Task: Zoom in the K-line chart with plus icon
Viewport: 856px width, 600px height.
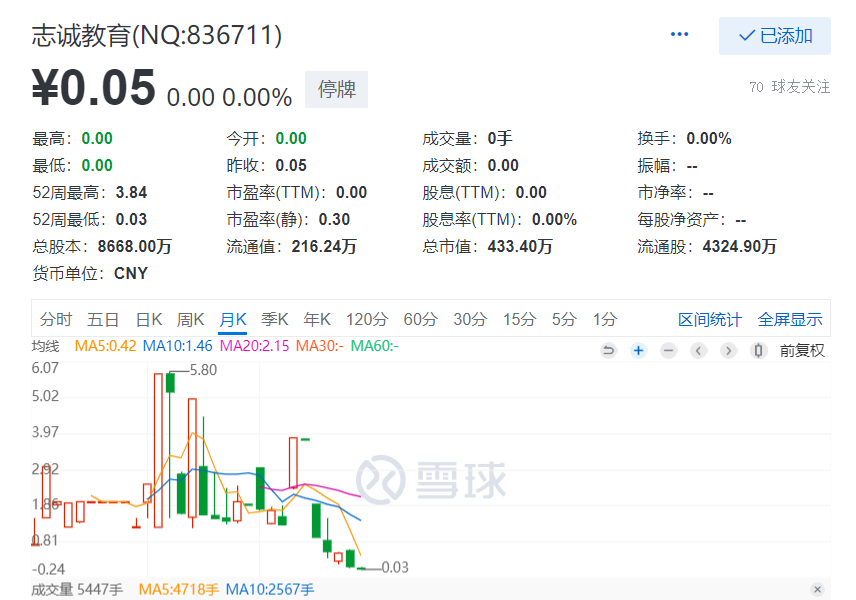Action: click(x=638, y=350)
